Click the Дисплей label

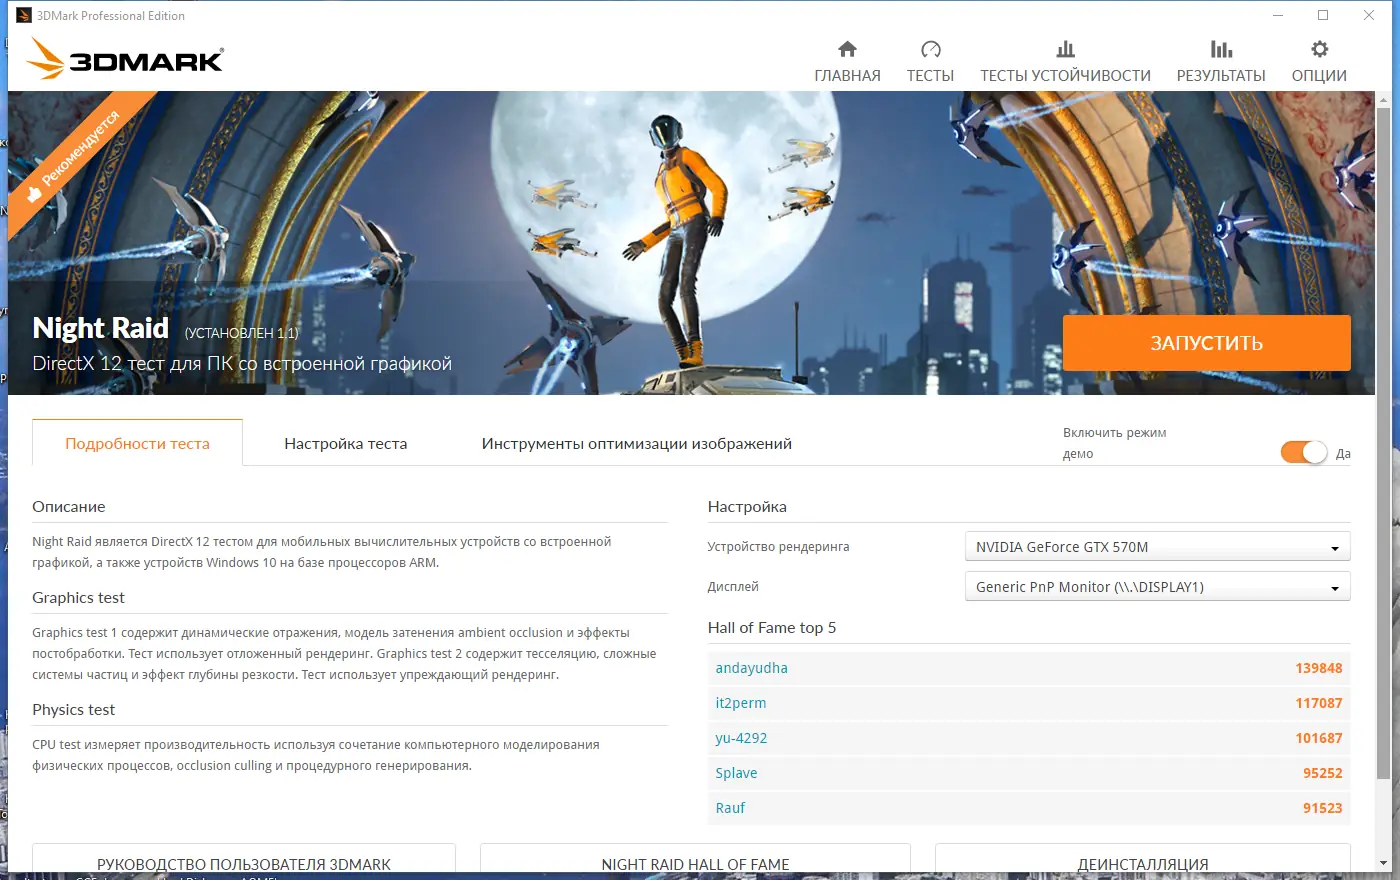(x=733, y=587)
